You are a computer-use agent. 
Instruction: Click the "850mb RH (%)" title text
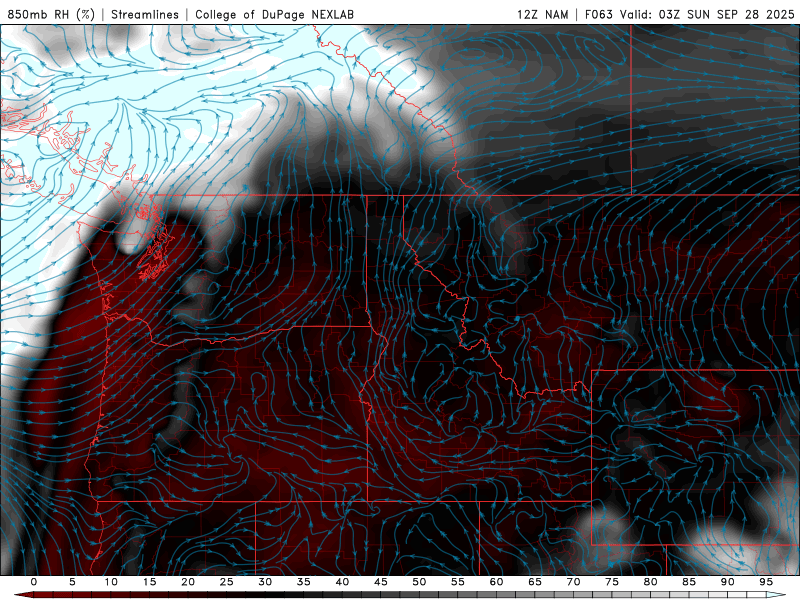51,14
